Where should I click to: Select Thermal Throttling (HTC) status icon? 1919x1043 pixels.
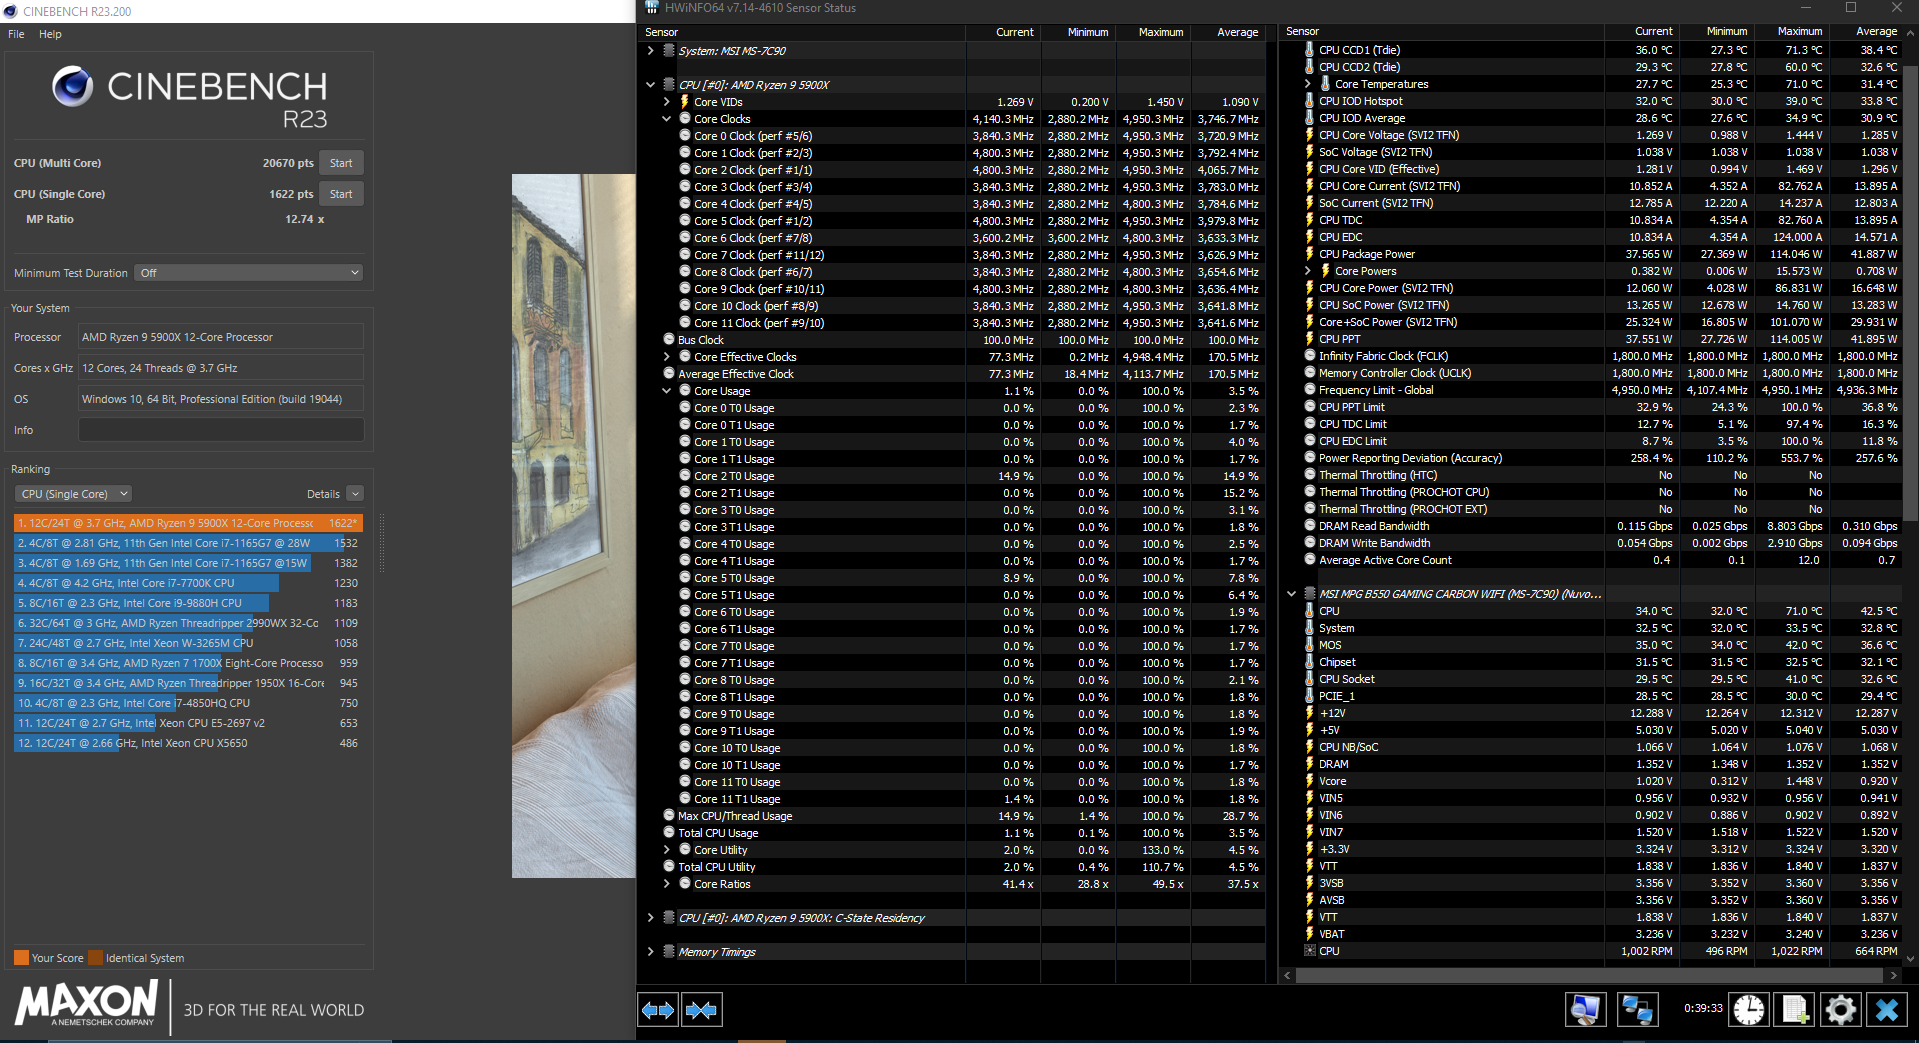coord(1309,475)
